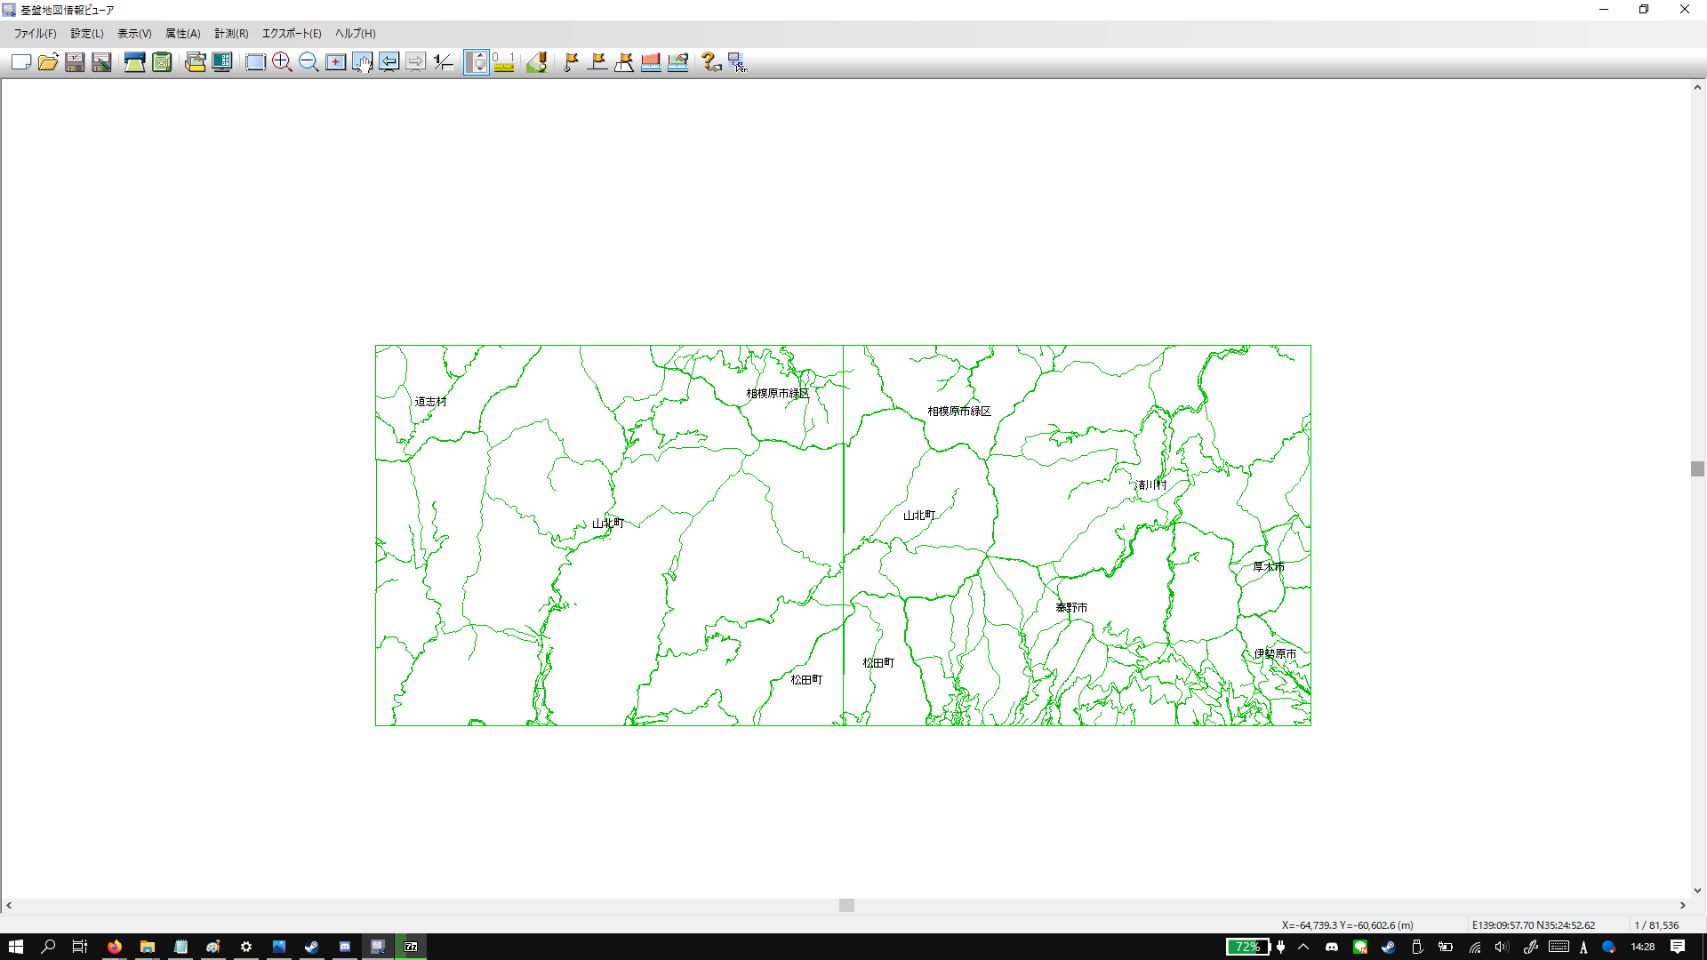
Task: Click the save floppy disk icon
Action: 75,62
